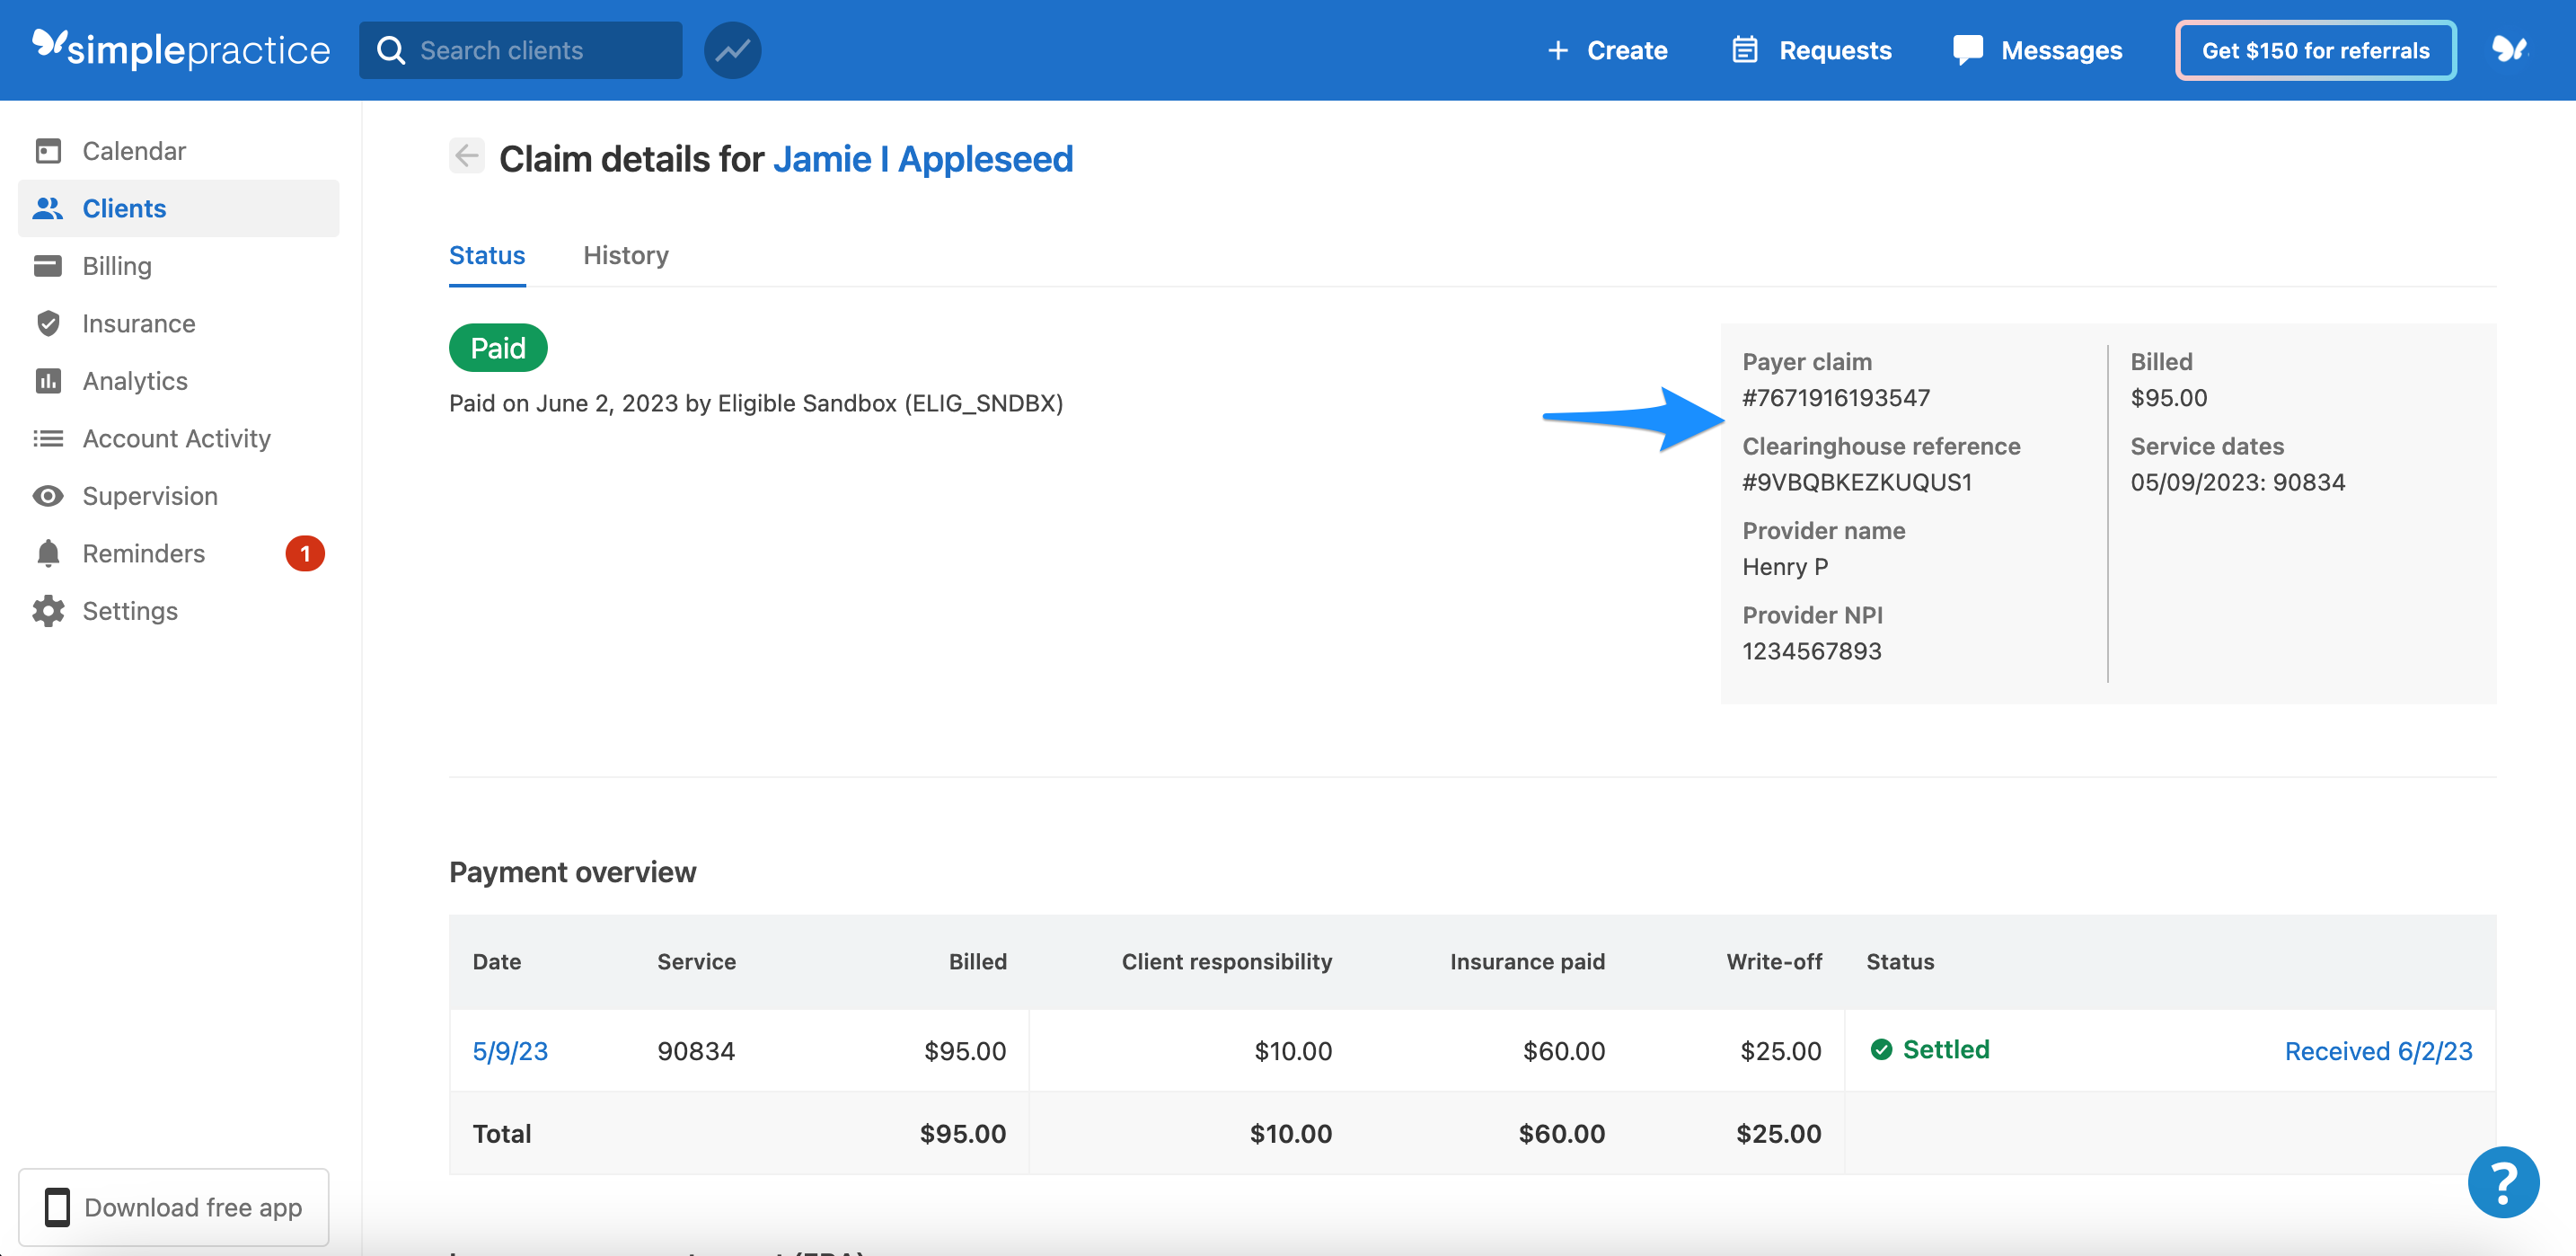
Task: Open Analytics in the sidebar
Action: [x=179, y=381]
